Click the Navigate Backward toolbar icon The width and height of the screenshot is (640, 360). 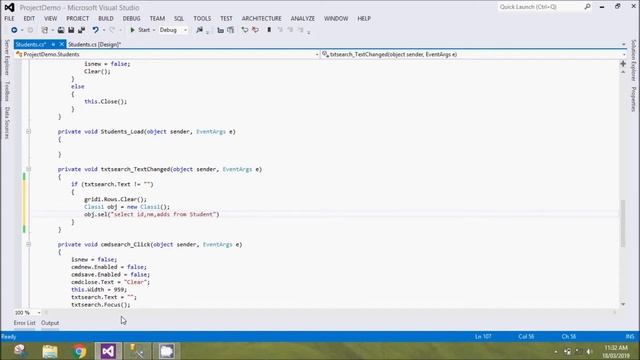[x=14, y=30]
